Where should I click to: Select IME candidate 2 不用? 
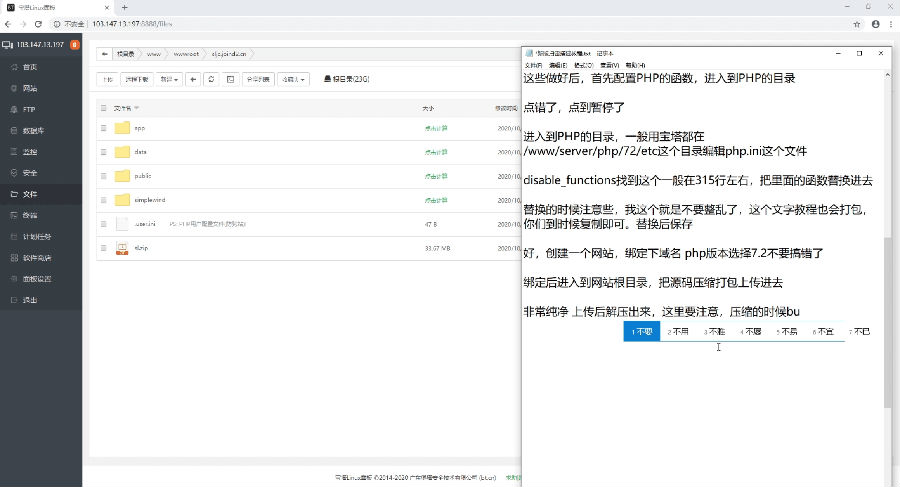(x=678, y=331)
